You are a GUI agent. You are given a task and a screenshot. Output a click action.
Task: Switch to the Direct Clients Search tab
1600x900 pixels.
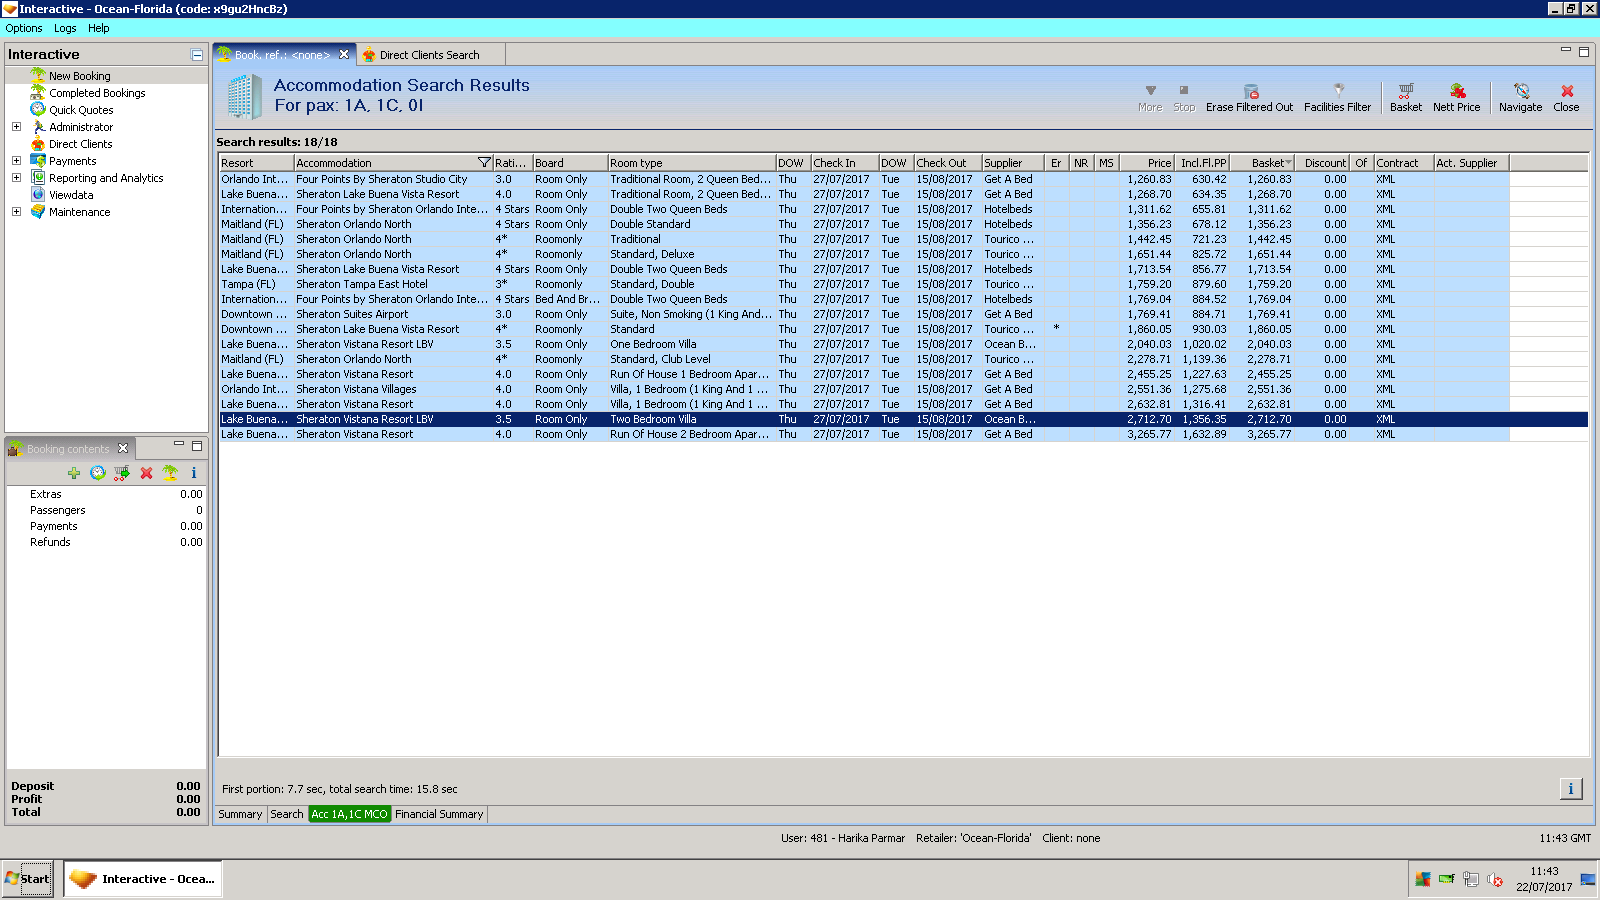(x=430, y=55)
